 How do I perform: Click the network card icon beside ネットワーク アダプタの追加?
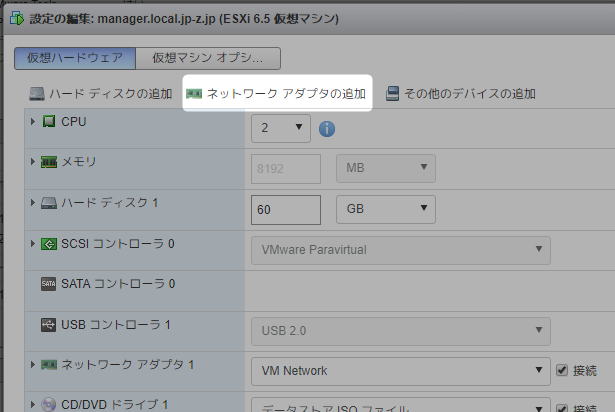click(194, 94)
